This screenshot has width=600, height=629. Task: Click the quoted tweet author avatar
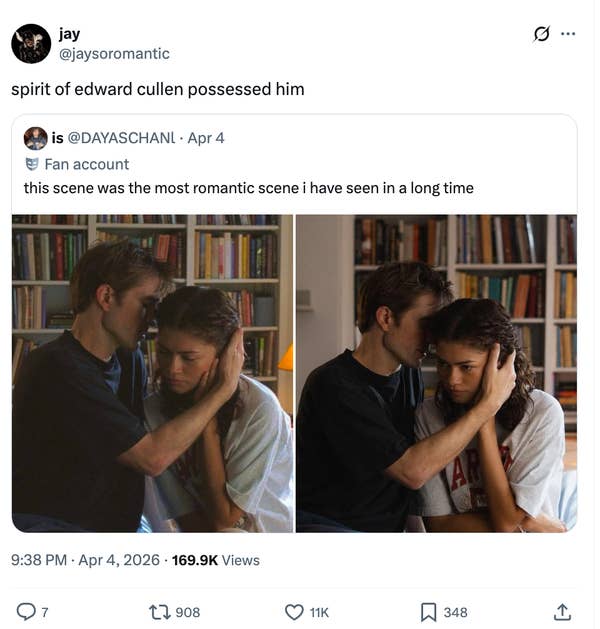pyautogui.click(x=35, y=138)
